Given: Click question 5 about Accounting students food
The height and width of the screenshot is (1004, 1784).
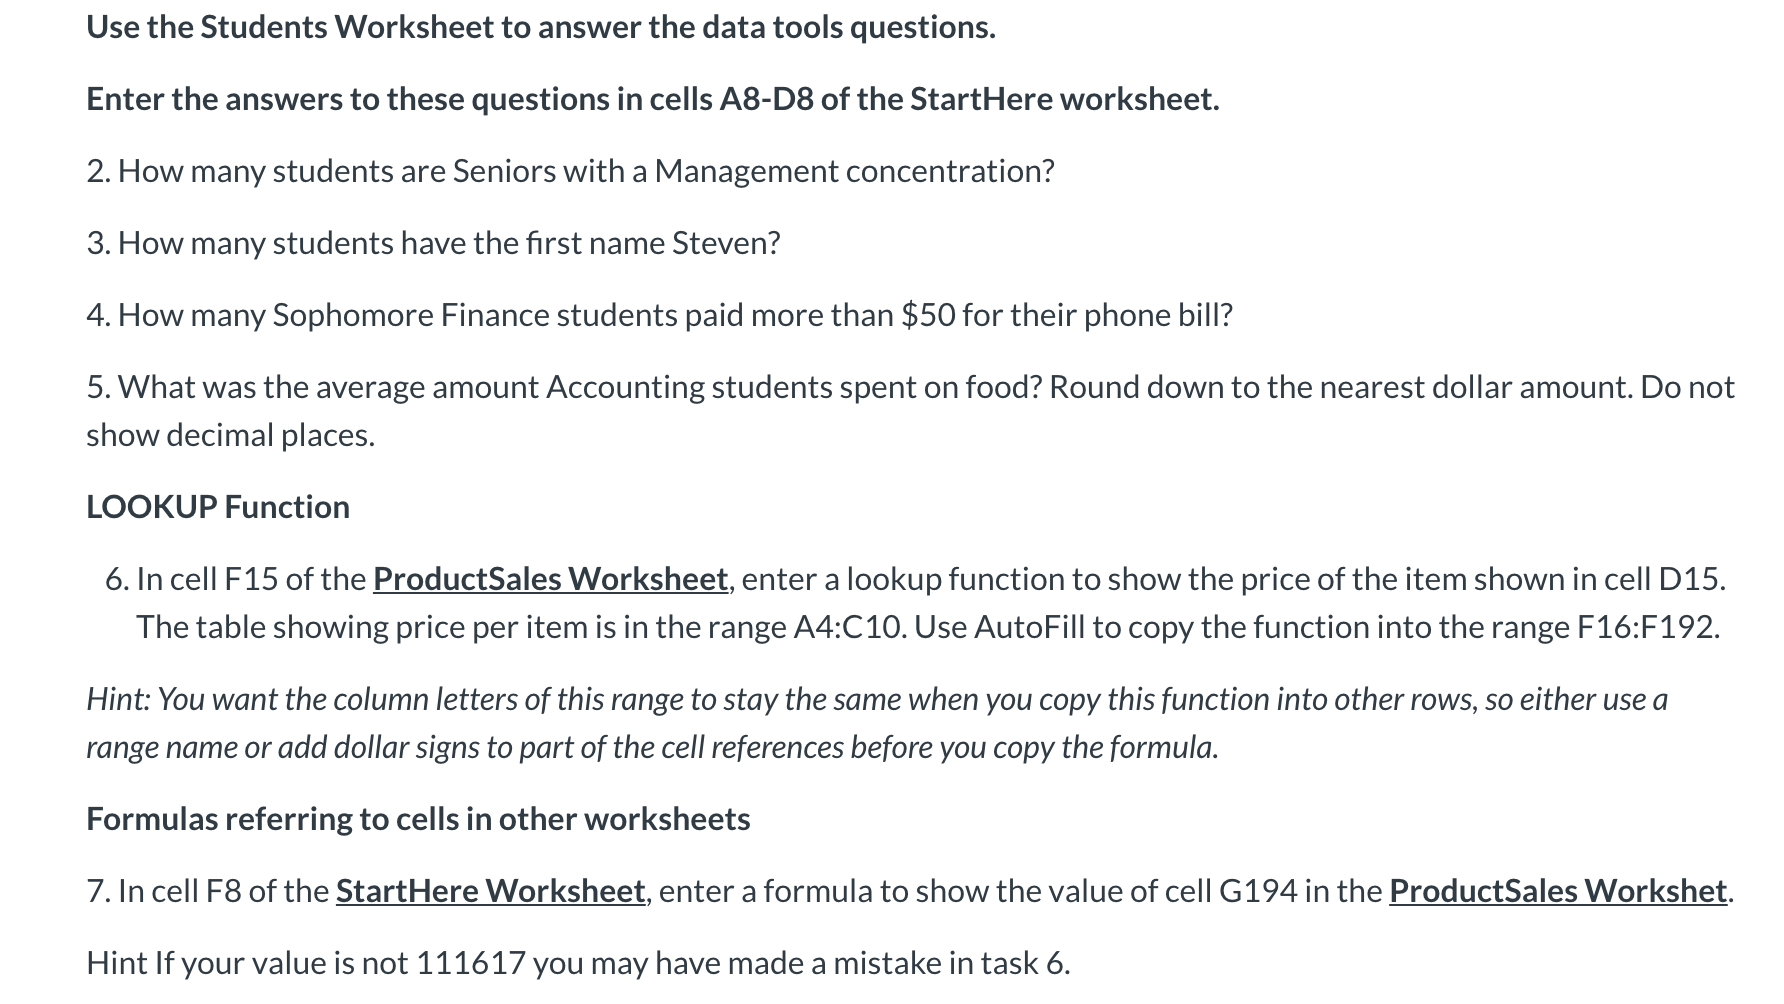Looking at the screenshot, I should point(910,411).
